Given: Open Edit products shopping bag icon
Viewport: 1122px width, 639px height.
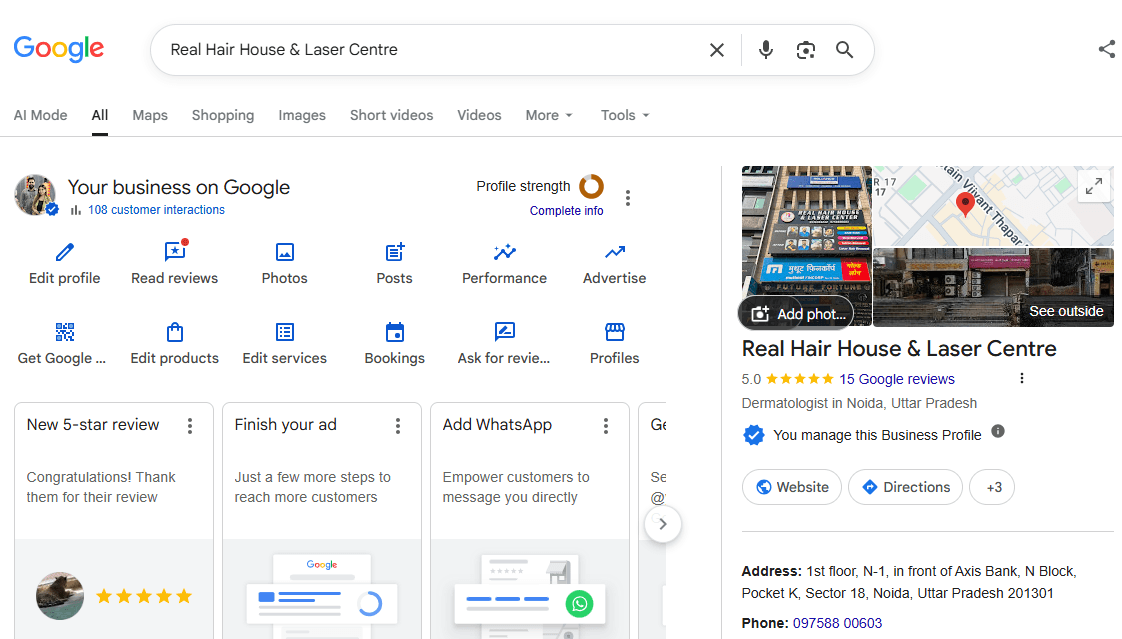Looking at the screenshot, I should (175, 332).
